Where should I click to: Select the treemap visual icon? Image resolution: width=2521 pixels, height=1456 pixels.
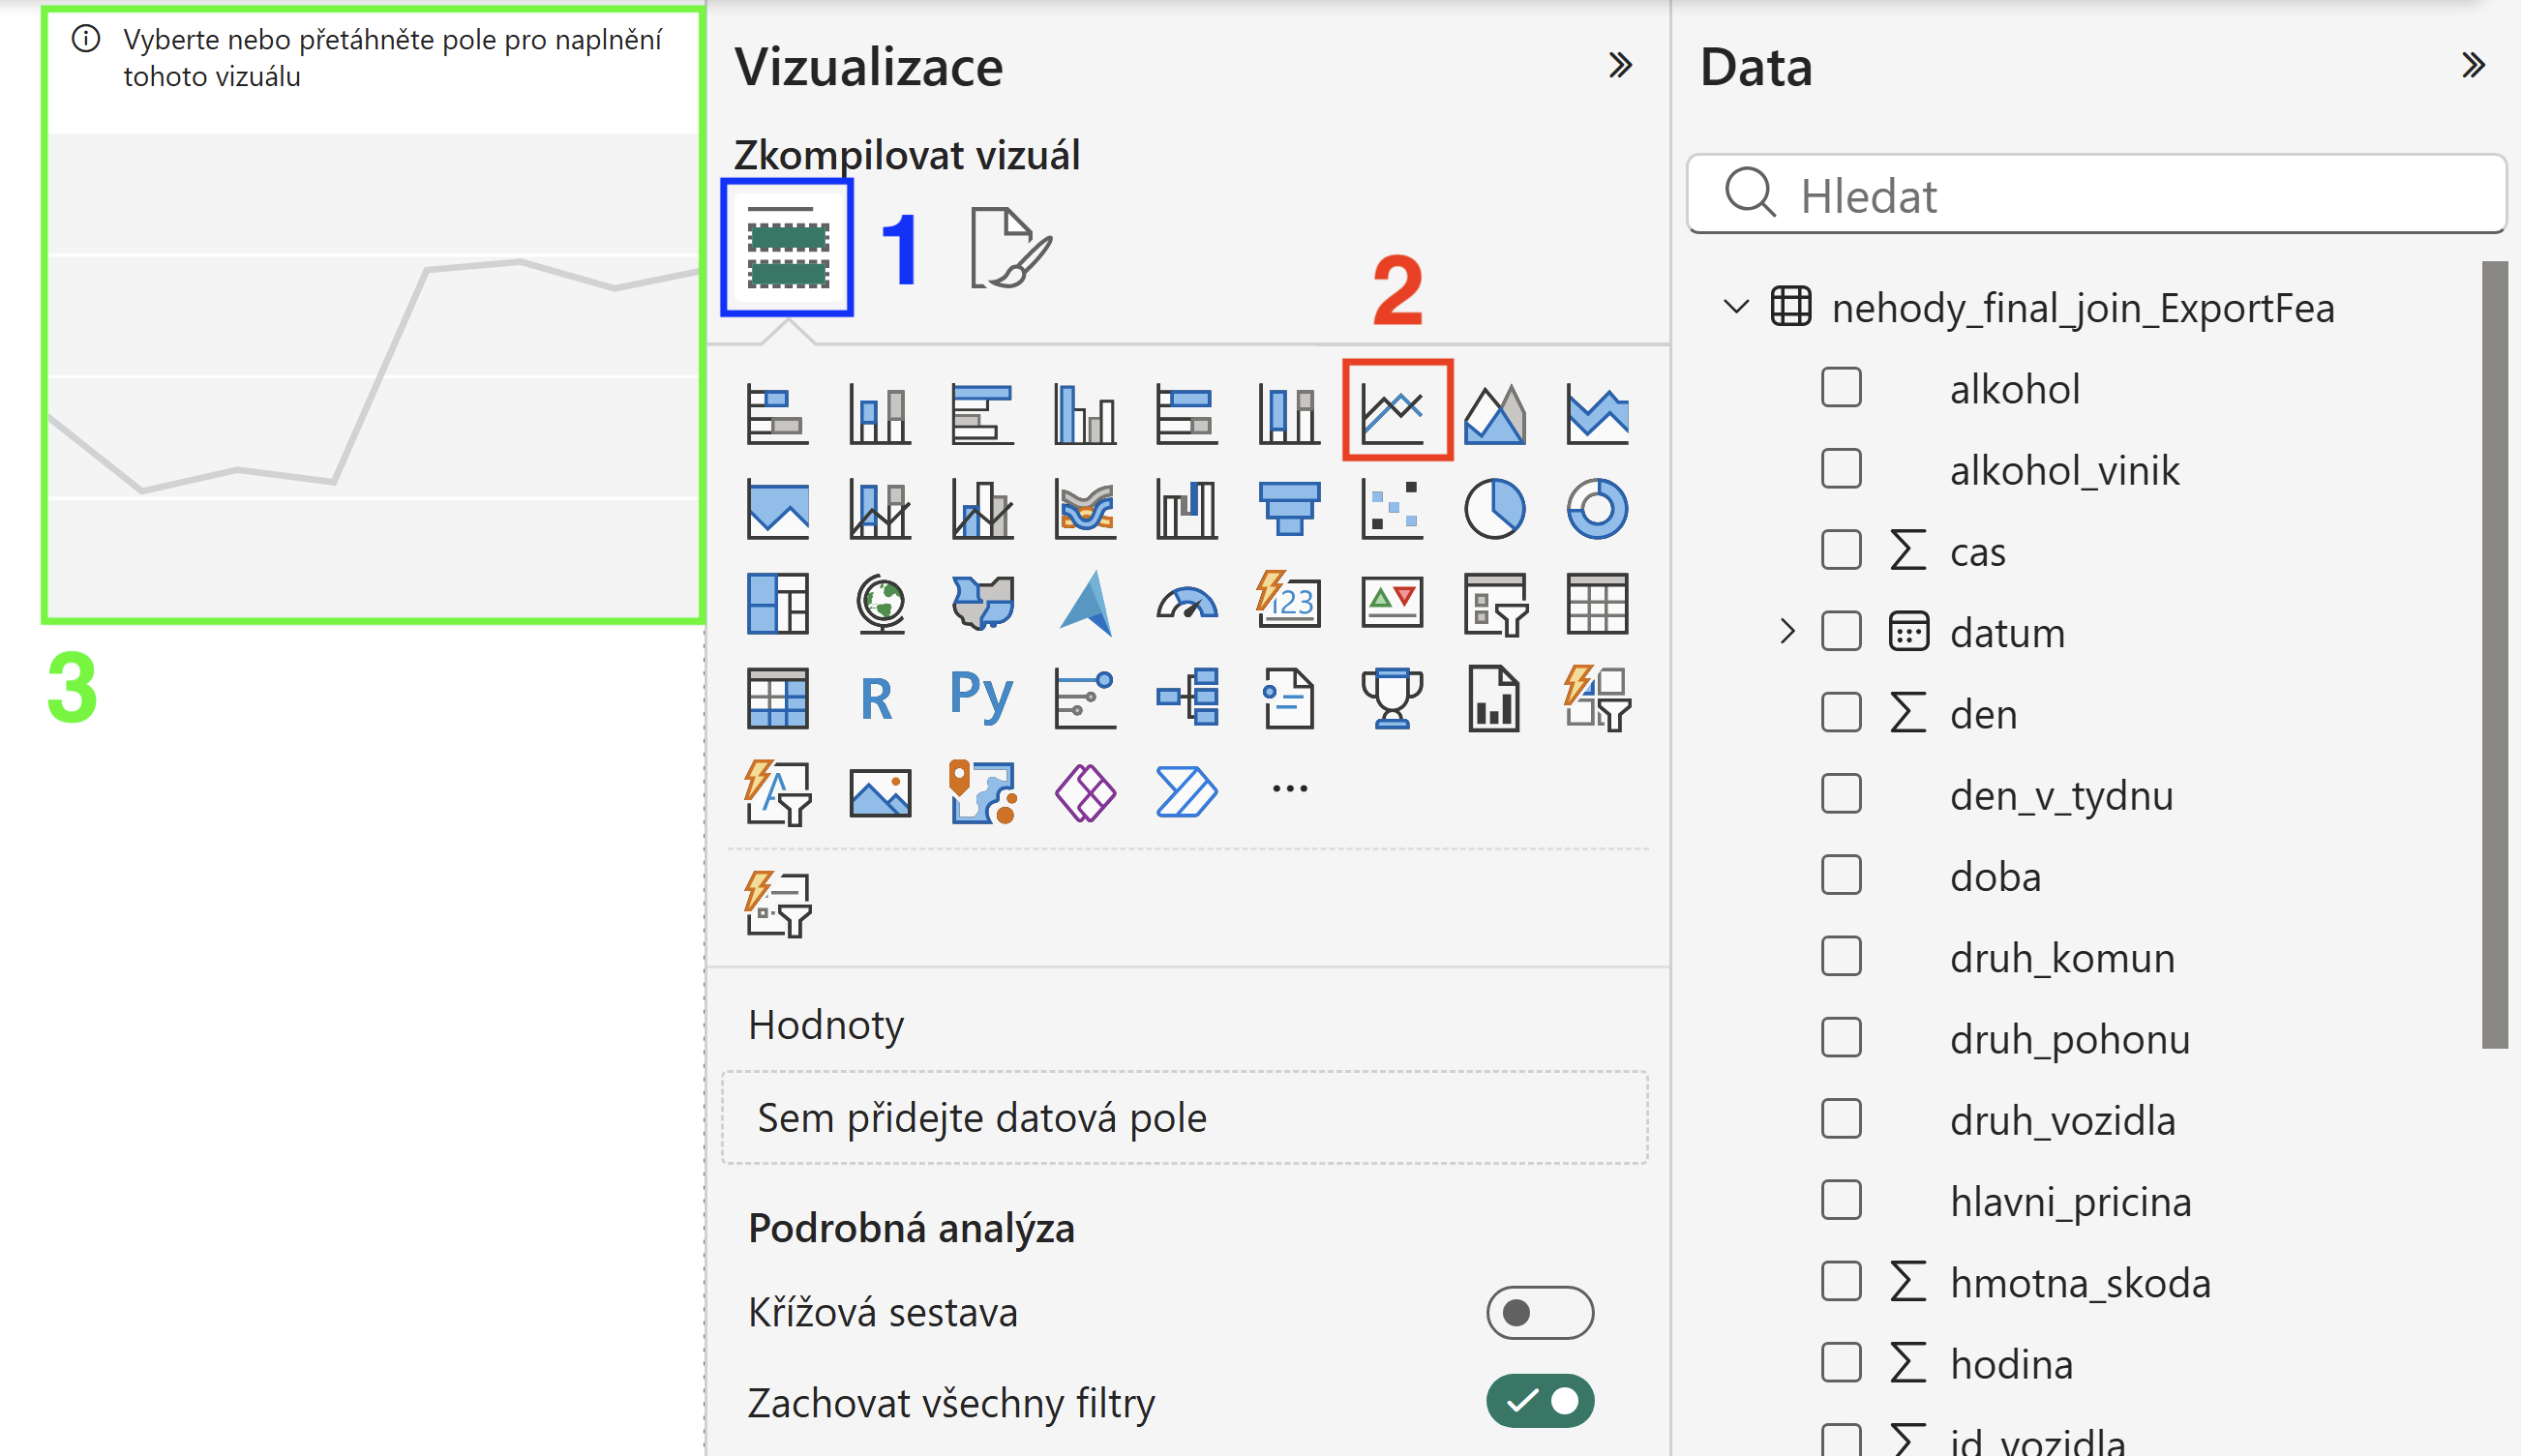(778, 603)
